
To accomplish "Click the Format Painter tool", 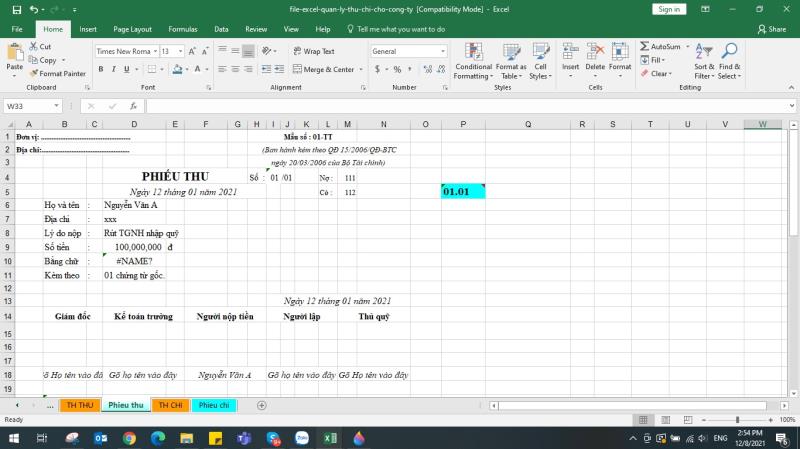I will pyautogui.click(x=57, y=73).
